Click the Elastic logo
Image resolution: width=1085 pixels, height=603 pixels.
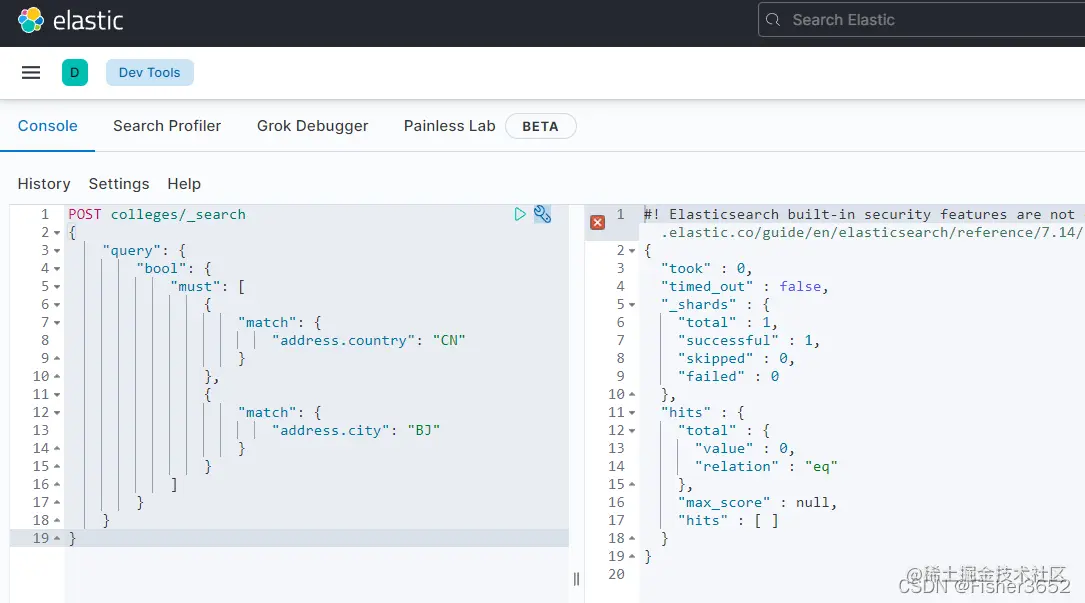click(x=71, y=21)
